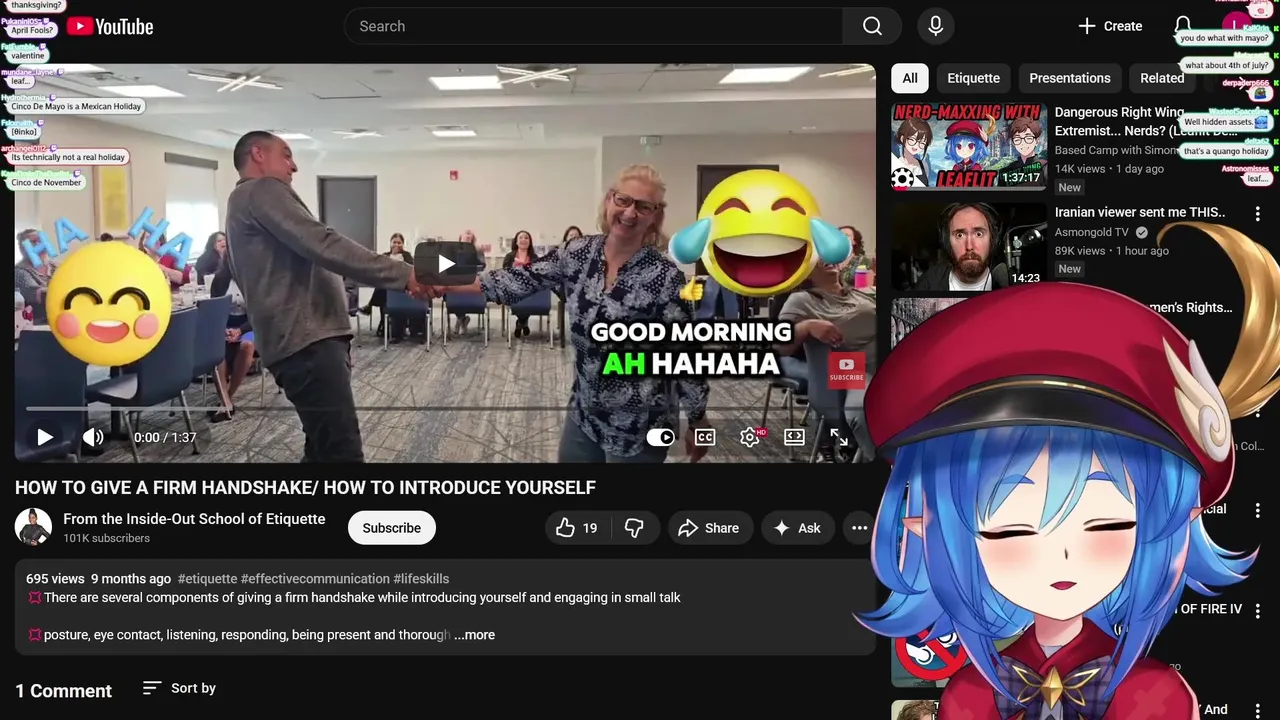The width and height of the screenshot is (1280, 720).
Task: Open the player settings gear
Action: [750, 437]
